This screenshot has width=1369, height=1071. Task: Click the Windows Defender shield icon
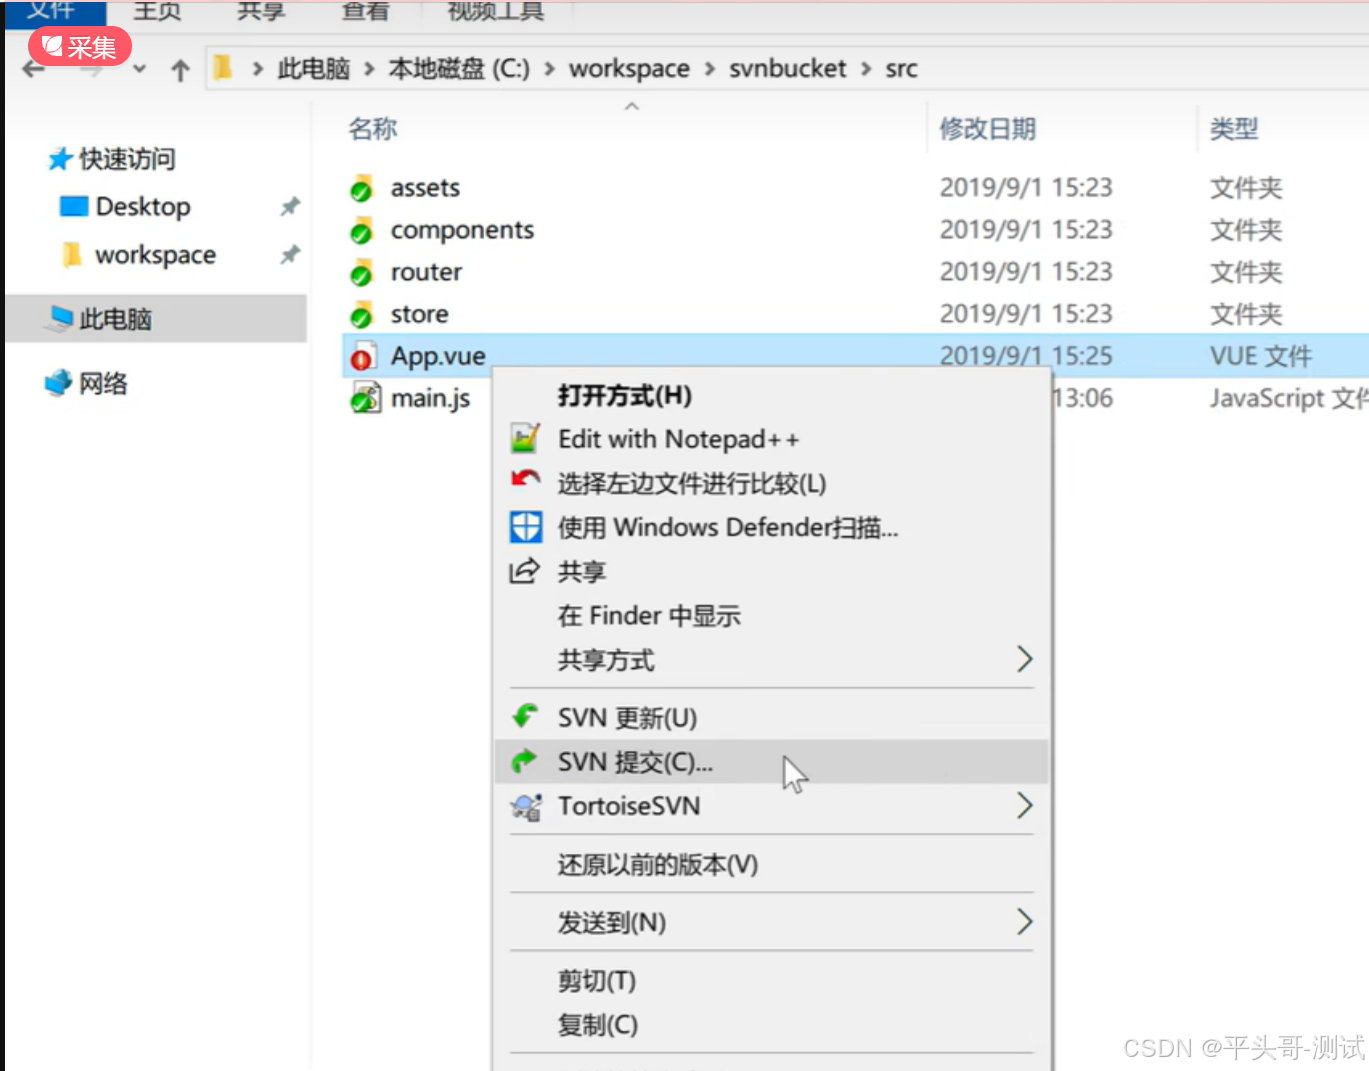pyautogui.click(x=525, y=527)
